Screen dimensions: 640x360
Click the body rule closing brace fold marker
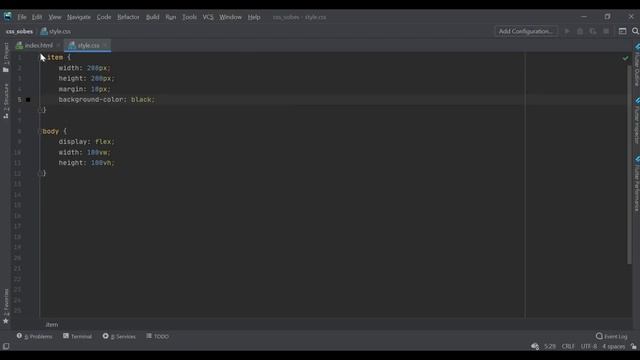41,173
